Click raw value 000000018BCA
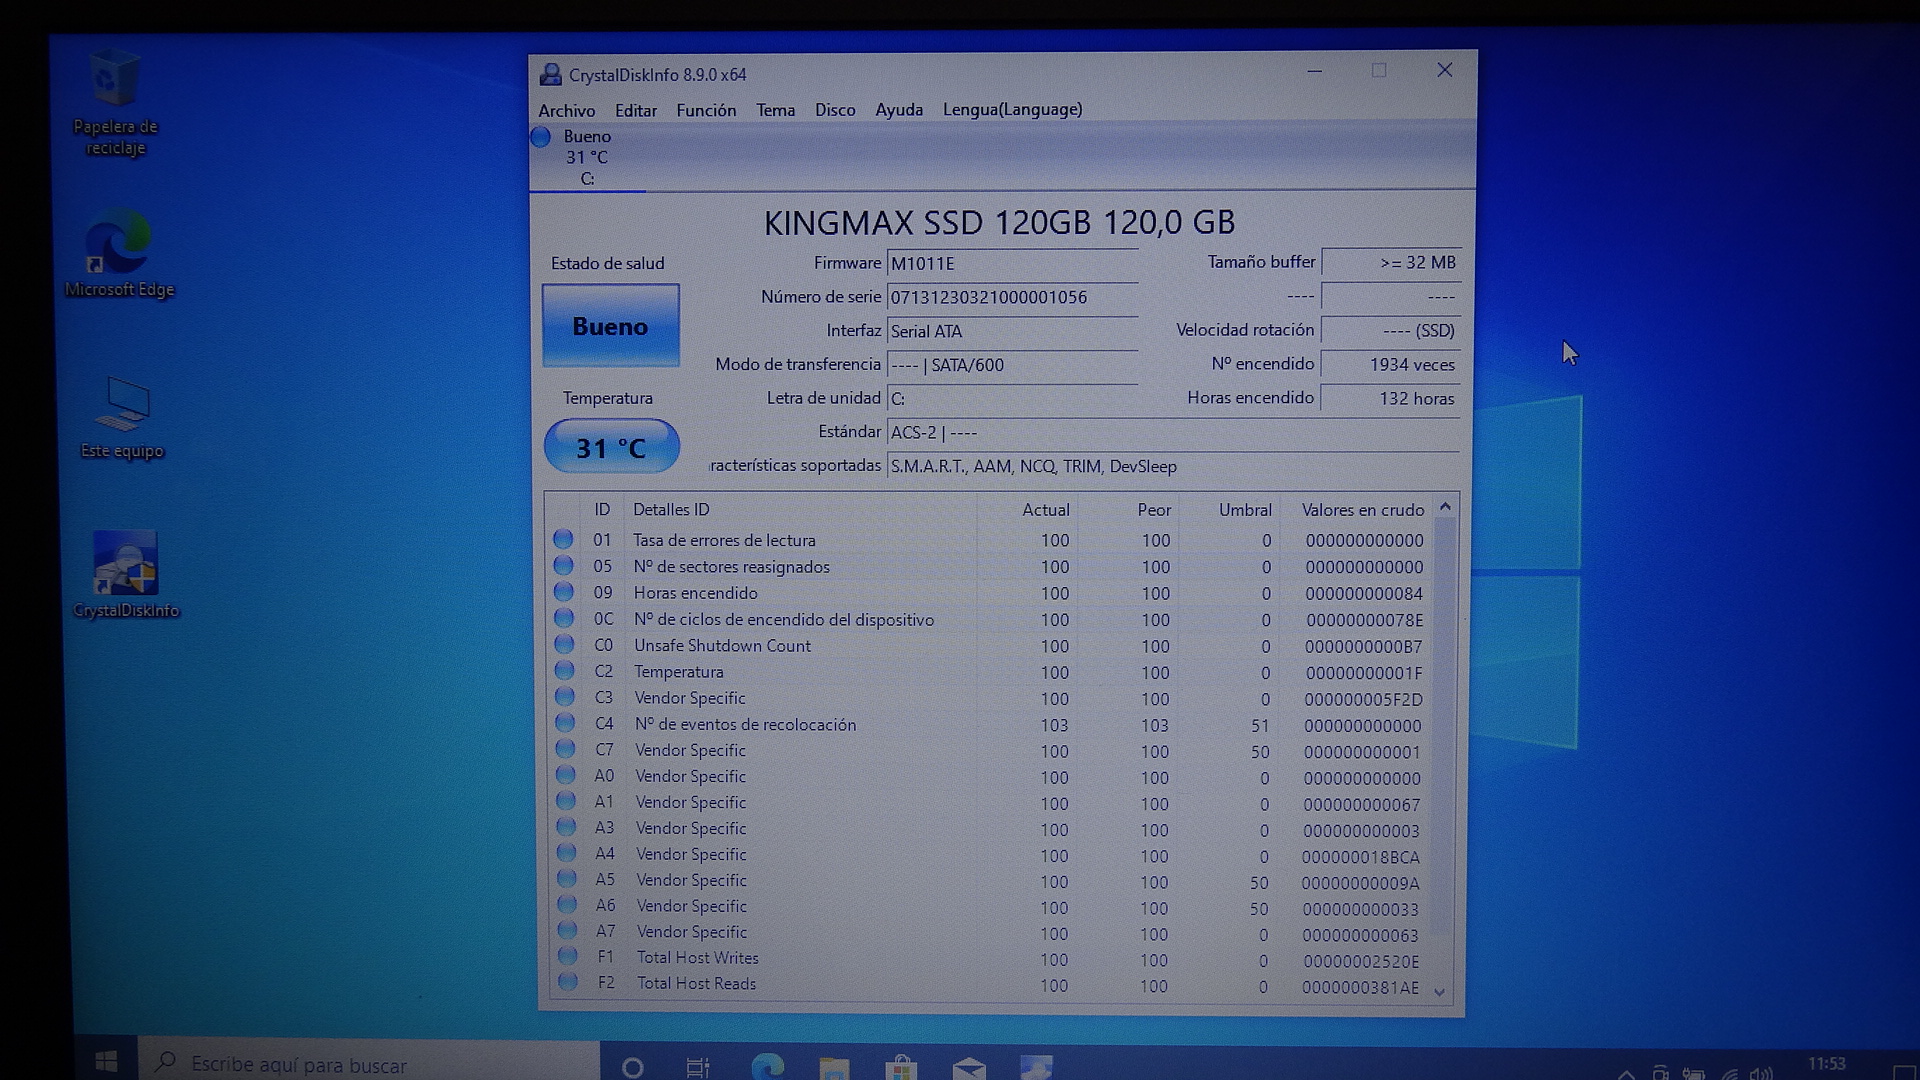The image size is (1920, 1080). click(x=1360, y=857)
